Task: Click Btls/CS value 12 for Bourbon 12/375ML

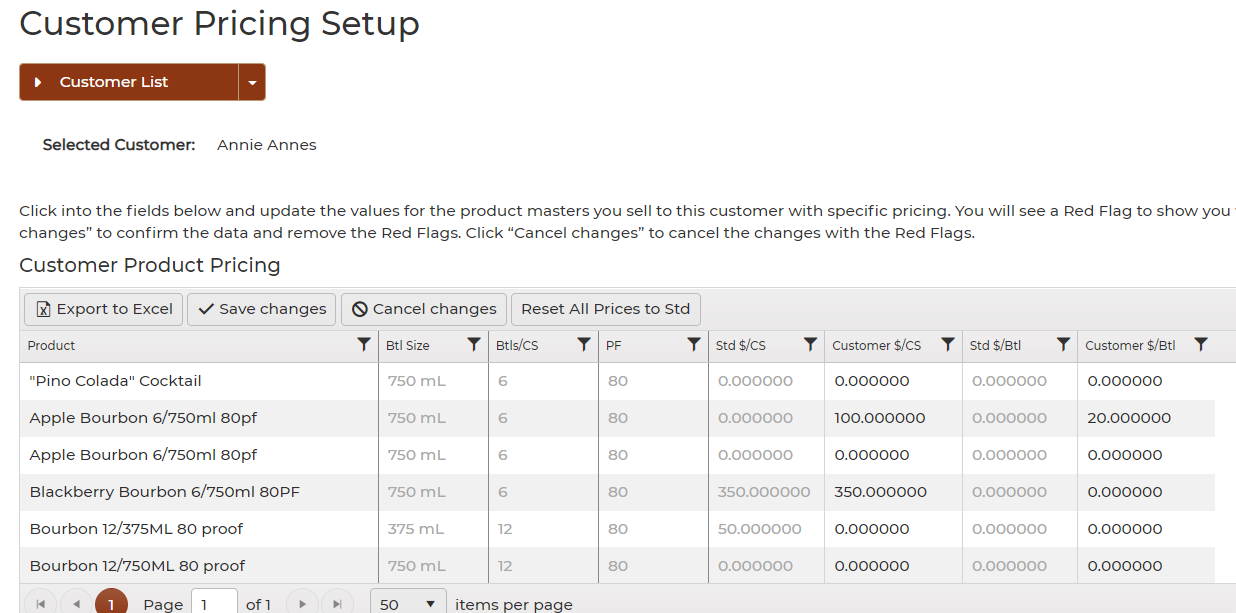Action: tap(543, 529)
